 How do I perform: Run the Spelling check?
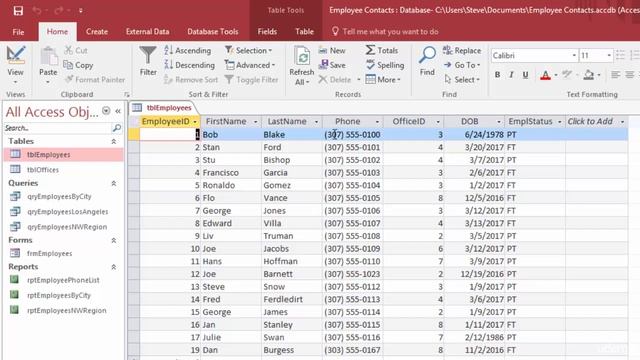click(x=385, y=65)
